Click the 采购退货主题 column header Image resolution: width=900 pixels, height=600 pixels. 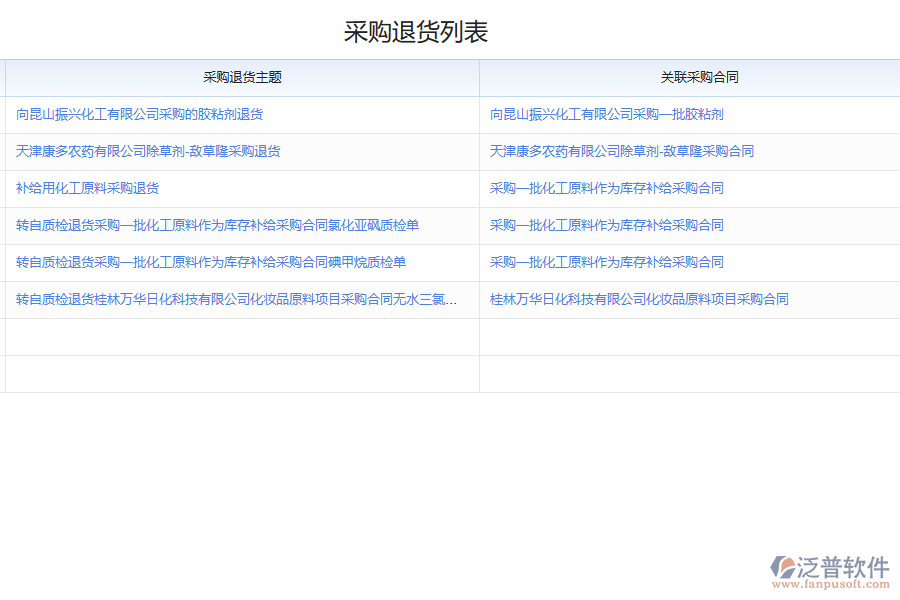[x=240, y=77]
